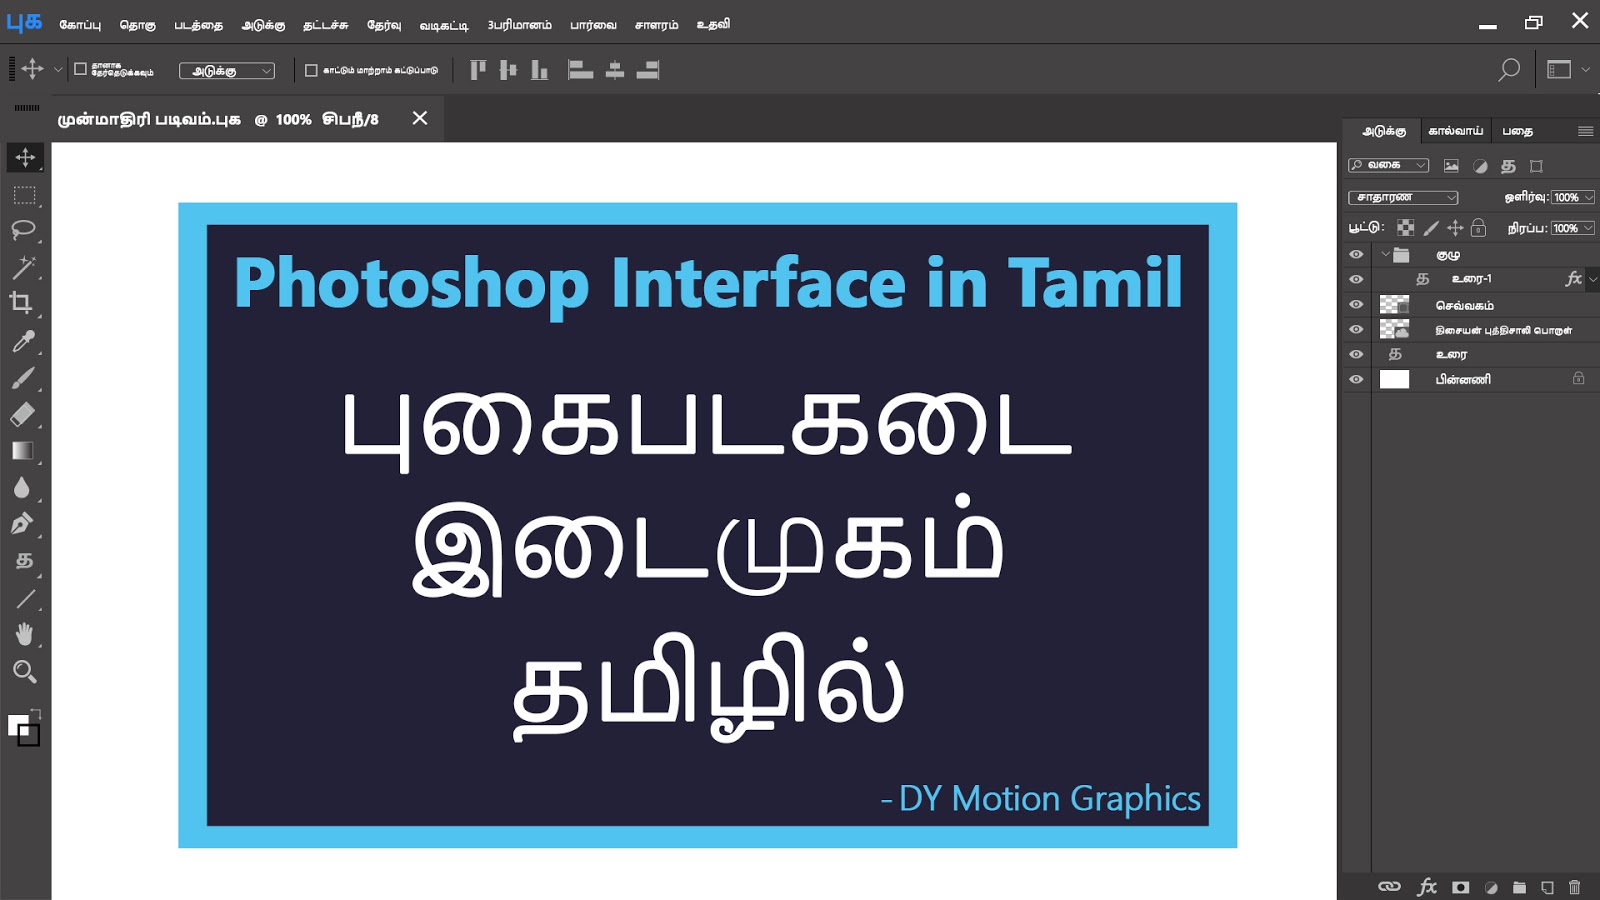This screenshot has width=1600, height=900.
Task: Open the சாதாரண blend mode dropdown
Action: 1403,197
